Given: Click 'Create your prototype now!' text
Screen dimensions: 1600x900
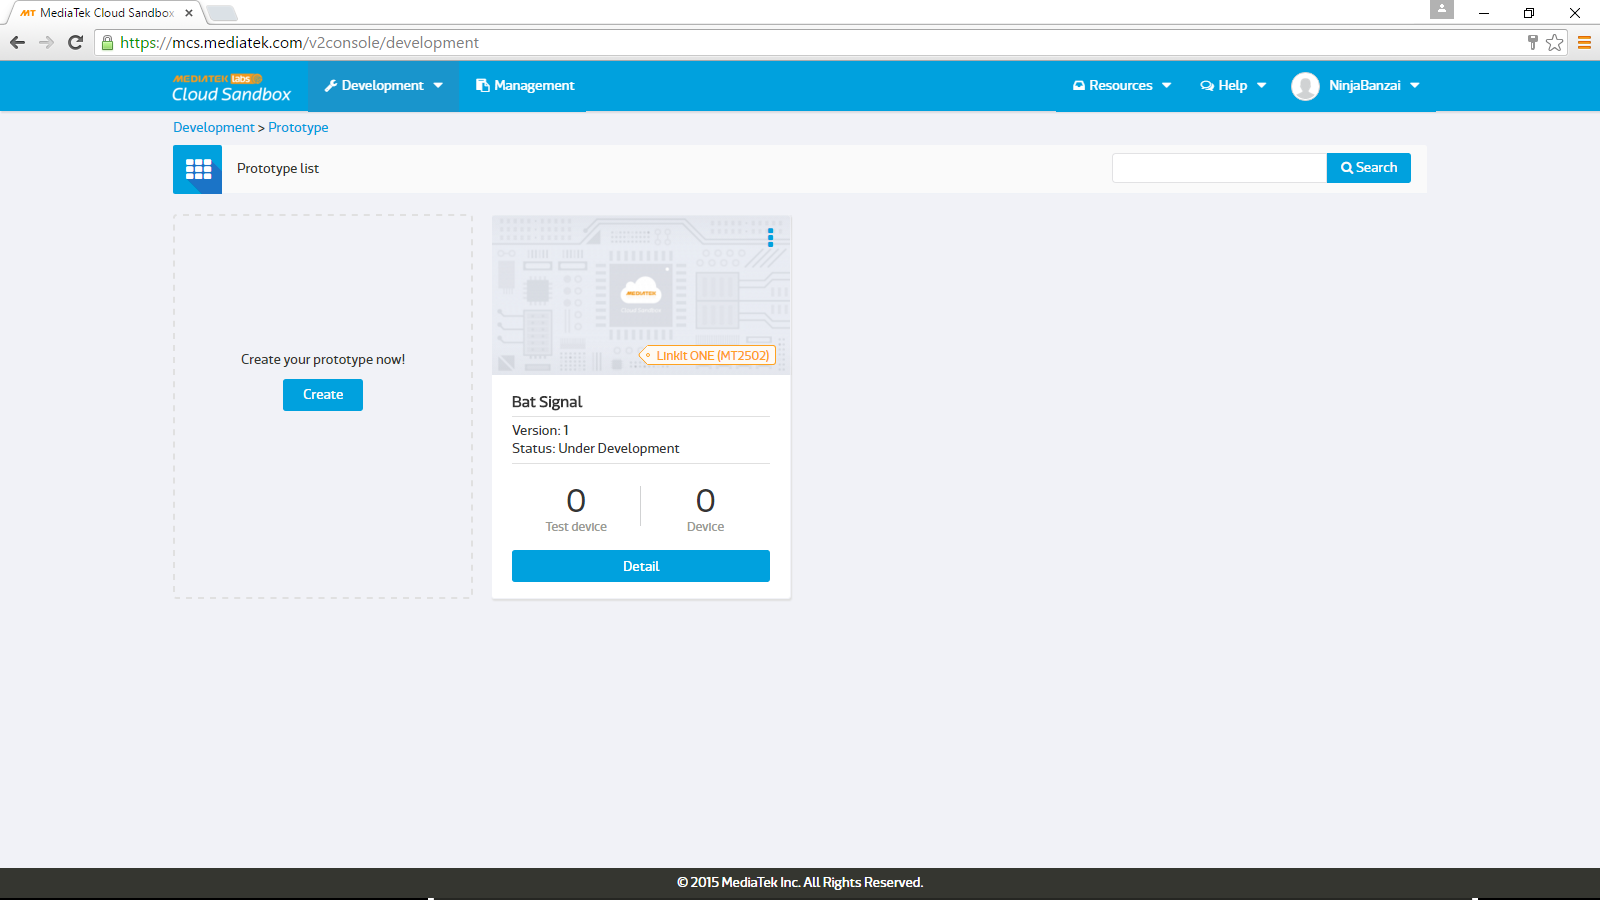Looking at the screenshot, I should point(323,360).
